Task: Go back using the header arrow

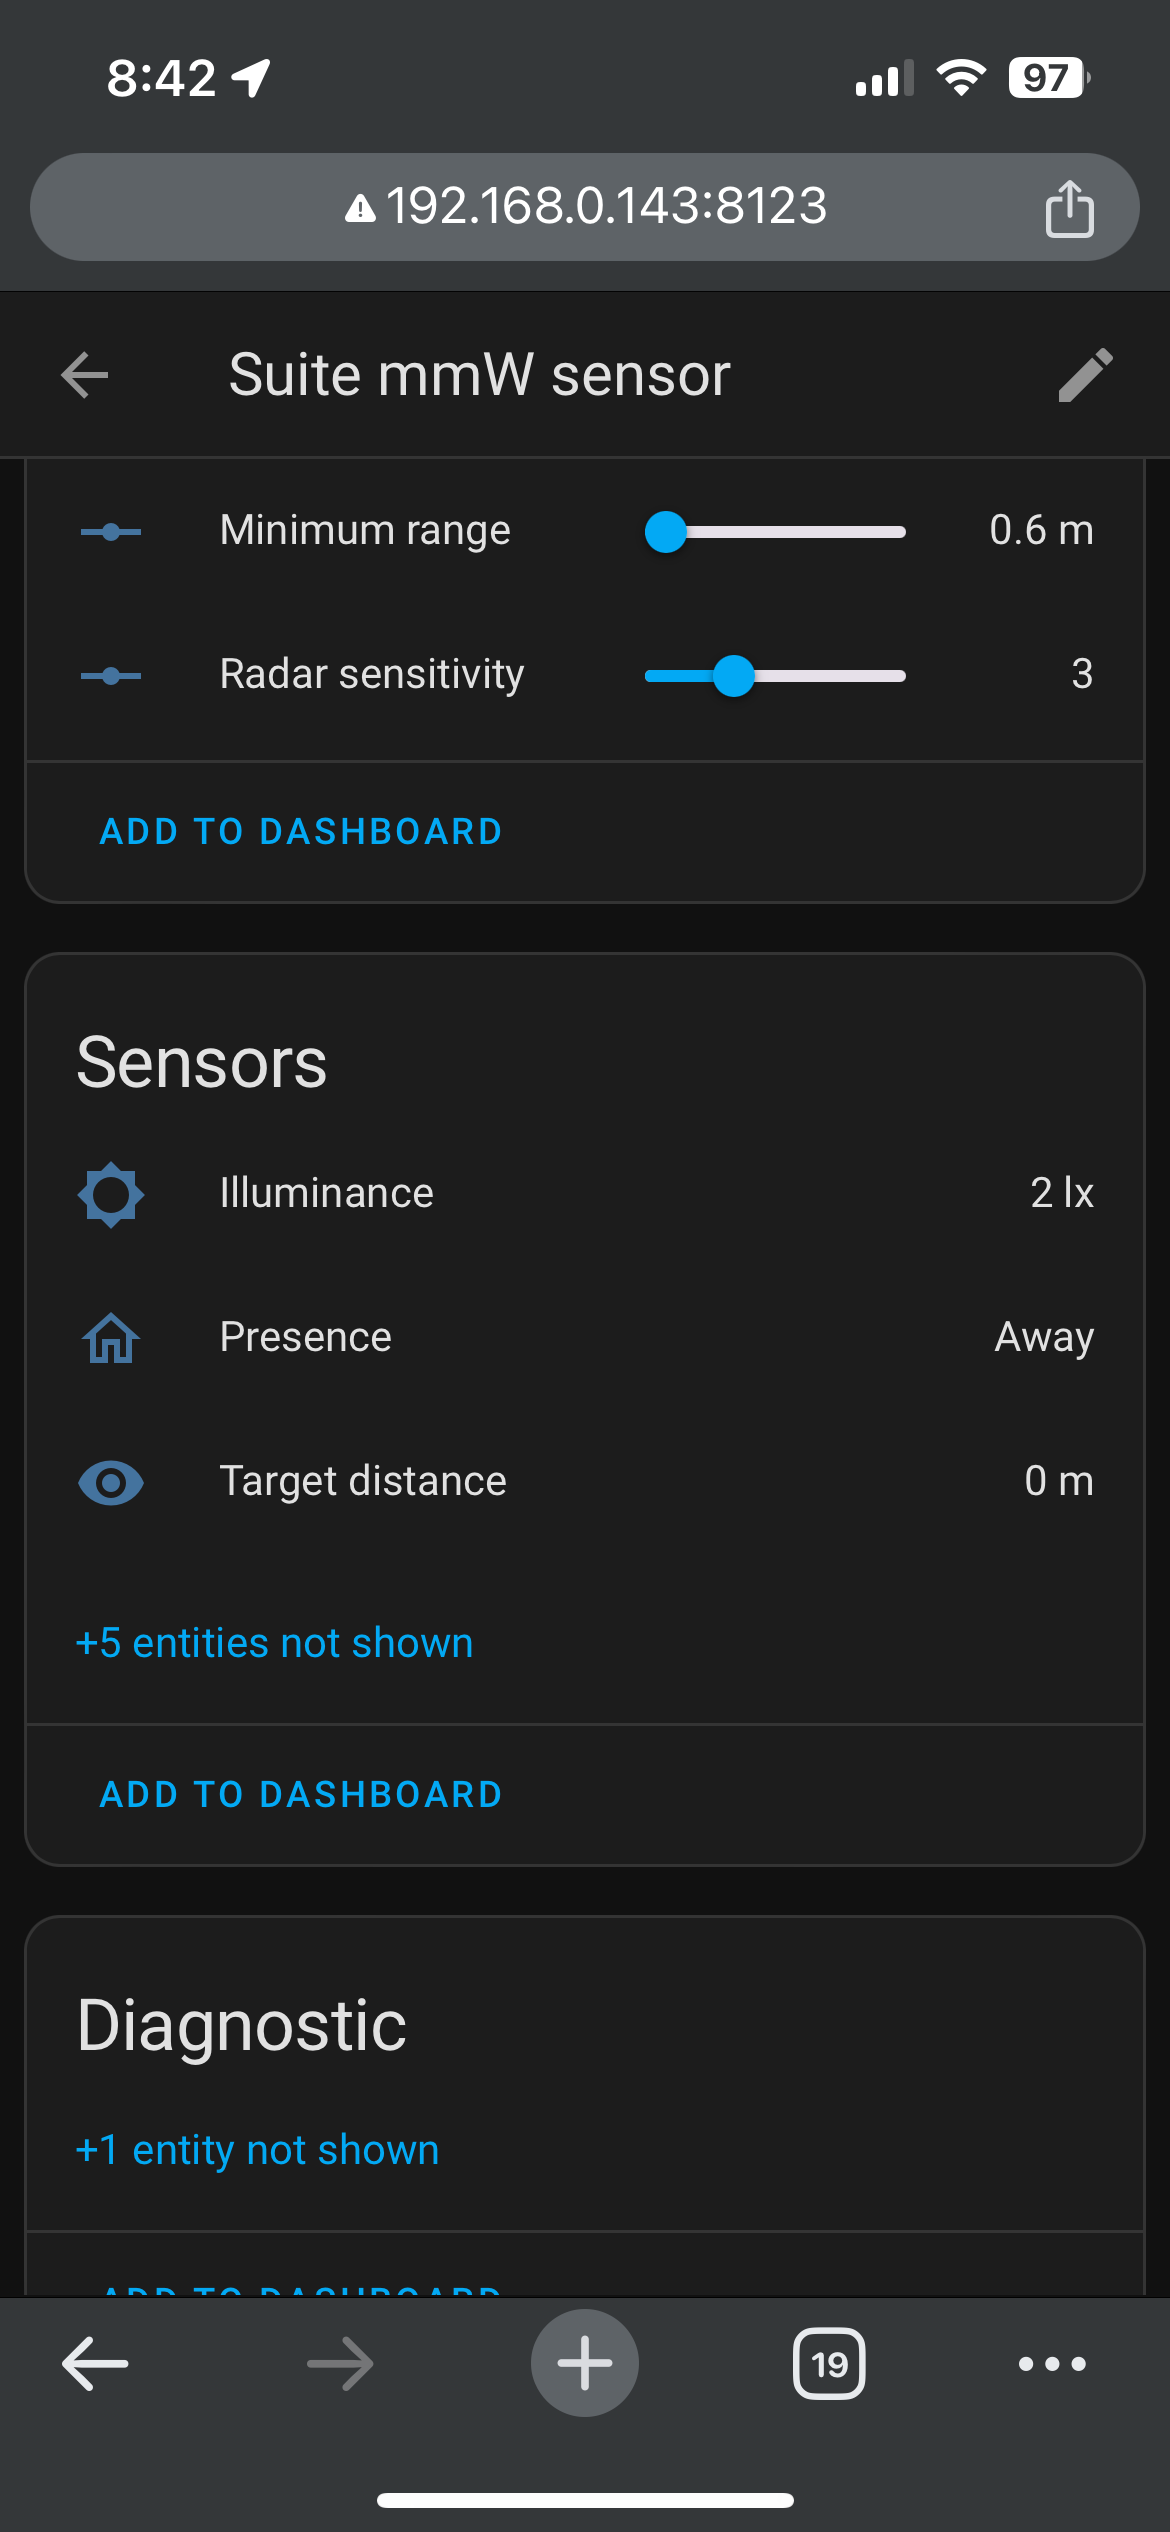Action: pyautogui.click(x=85, y=375)
